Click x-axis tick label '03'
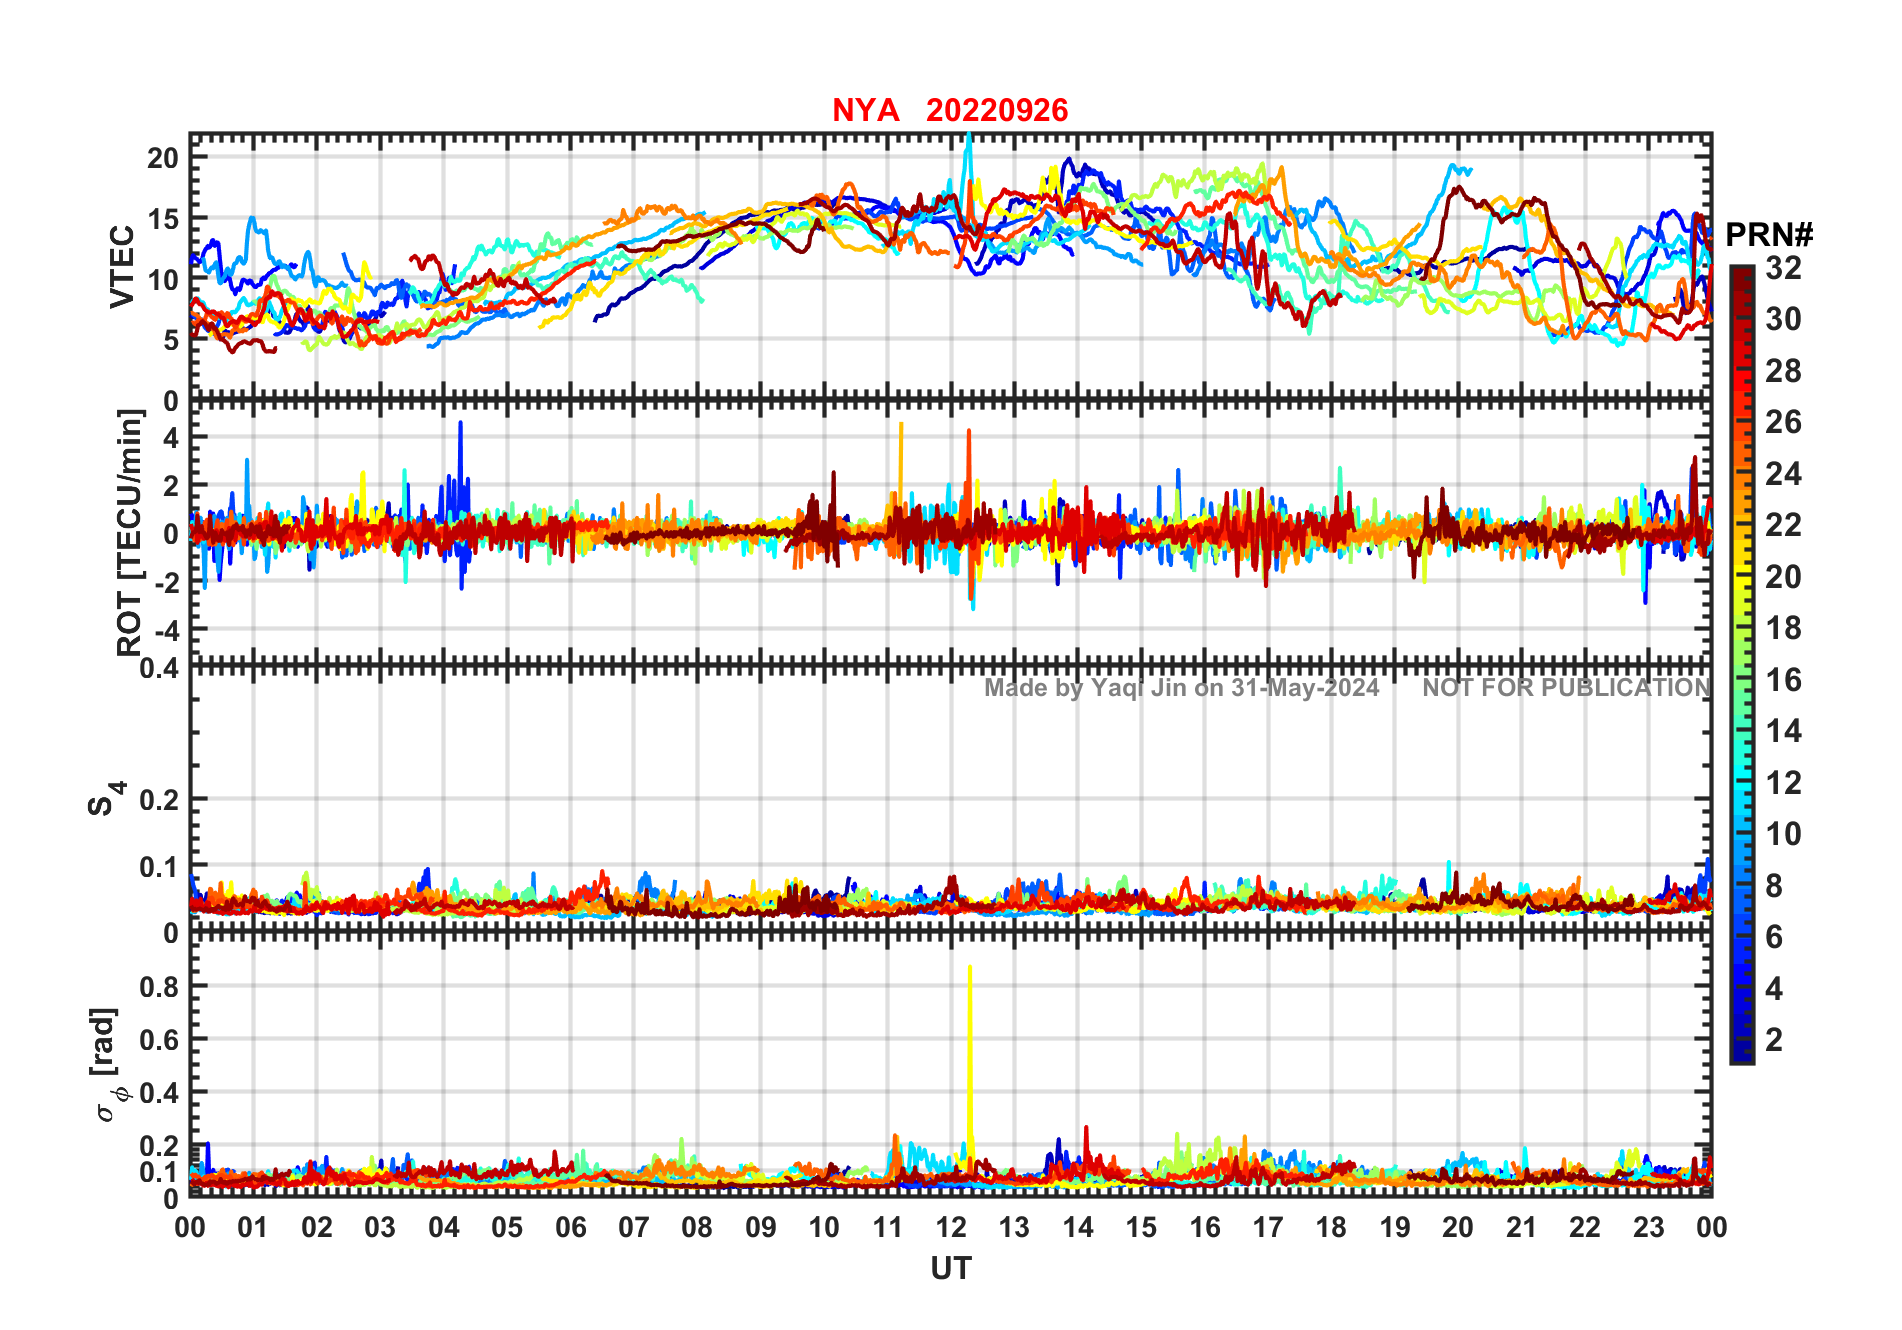 [x=380, y=1227]
